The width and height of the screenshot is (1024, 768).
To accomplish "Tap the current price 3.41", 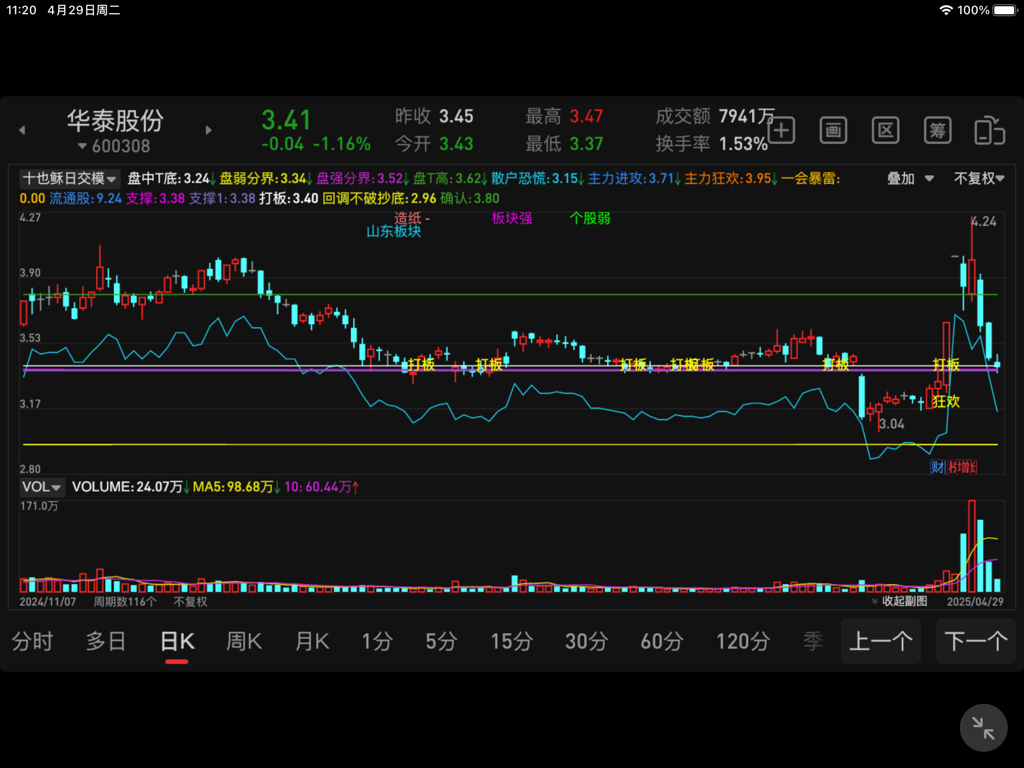I will 287,120.
